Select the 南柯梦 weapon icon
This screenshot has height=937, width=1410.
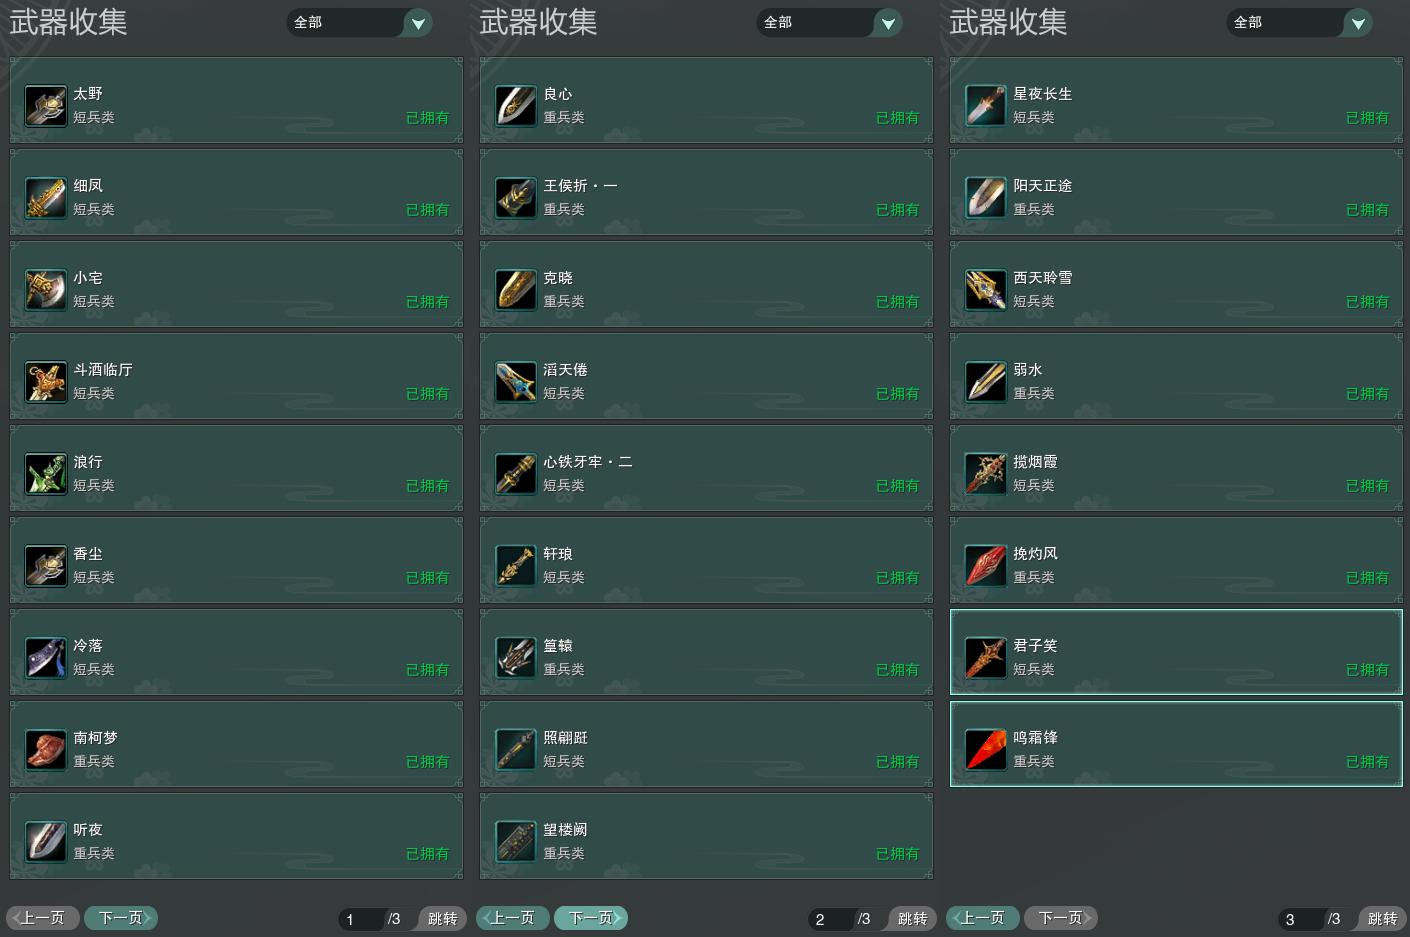click(x=46, y=750)
